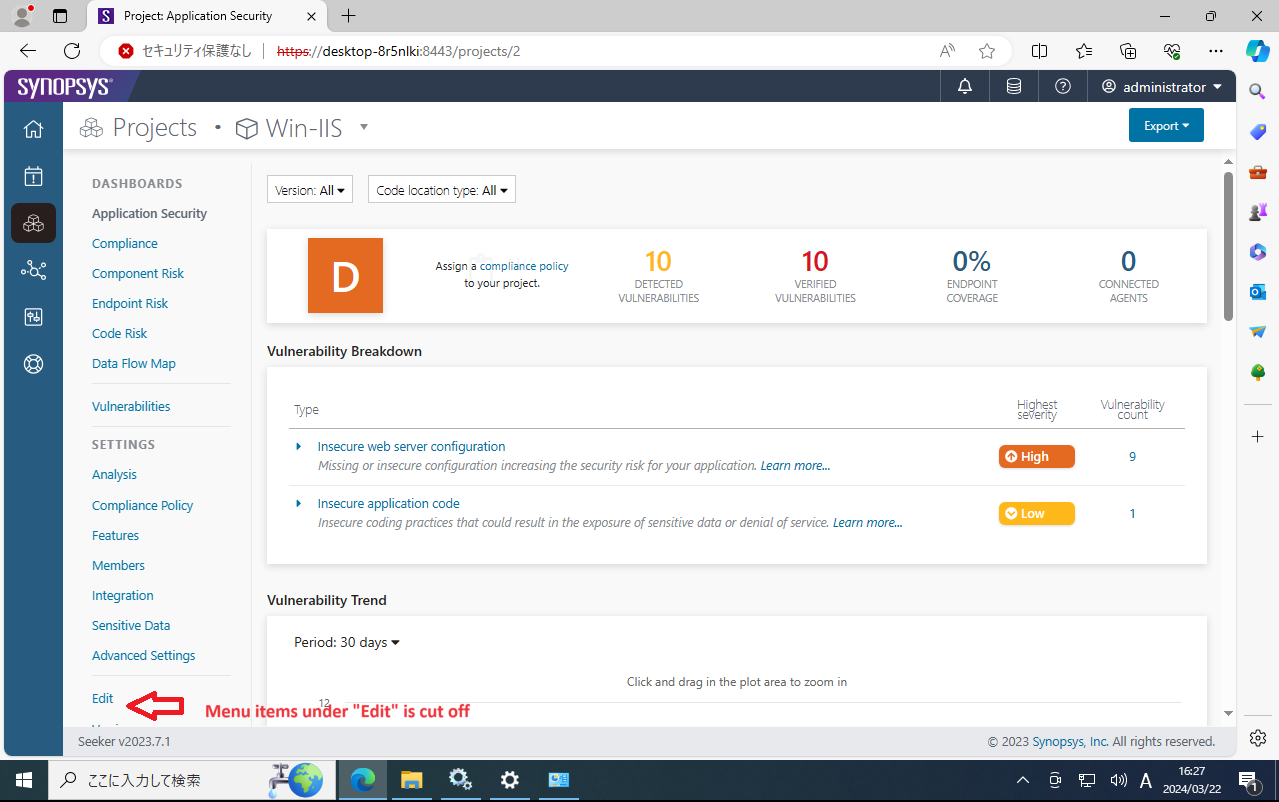
Task: Click the notifications bell icon
Action: 965,87
